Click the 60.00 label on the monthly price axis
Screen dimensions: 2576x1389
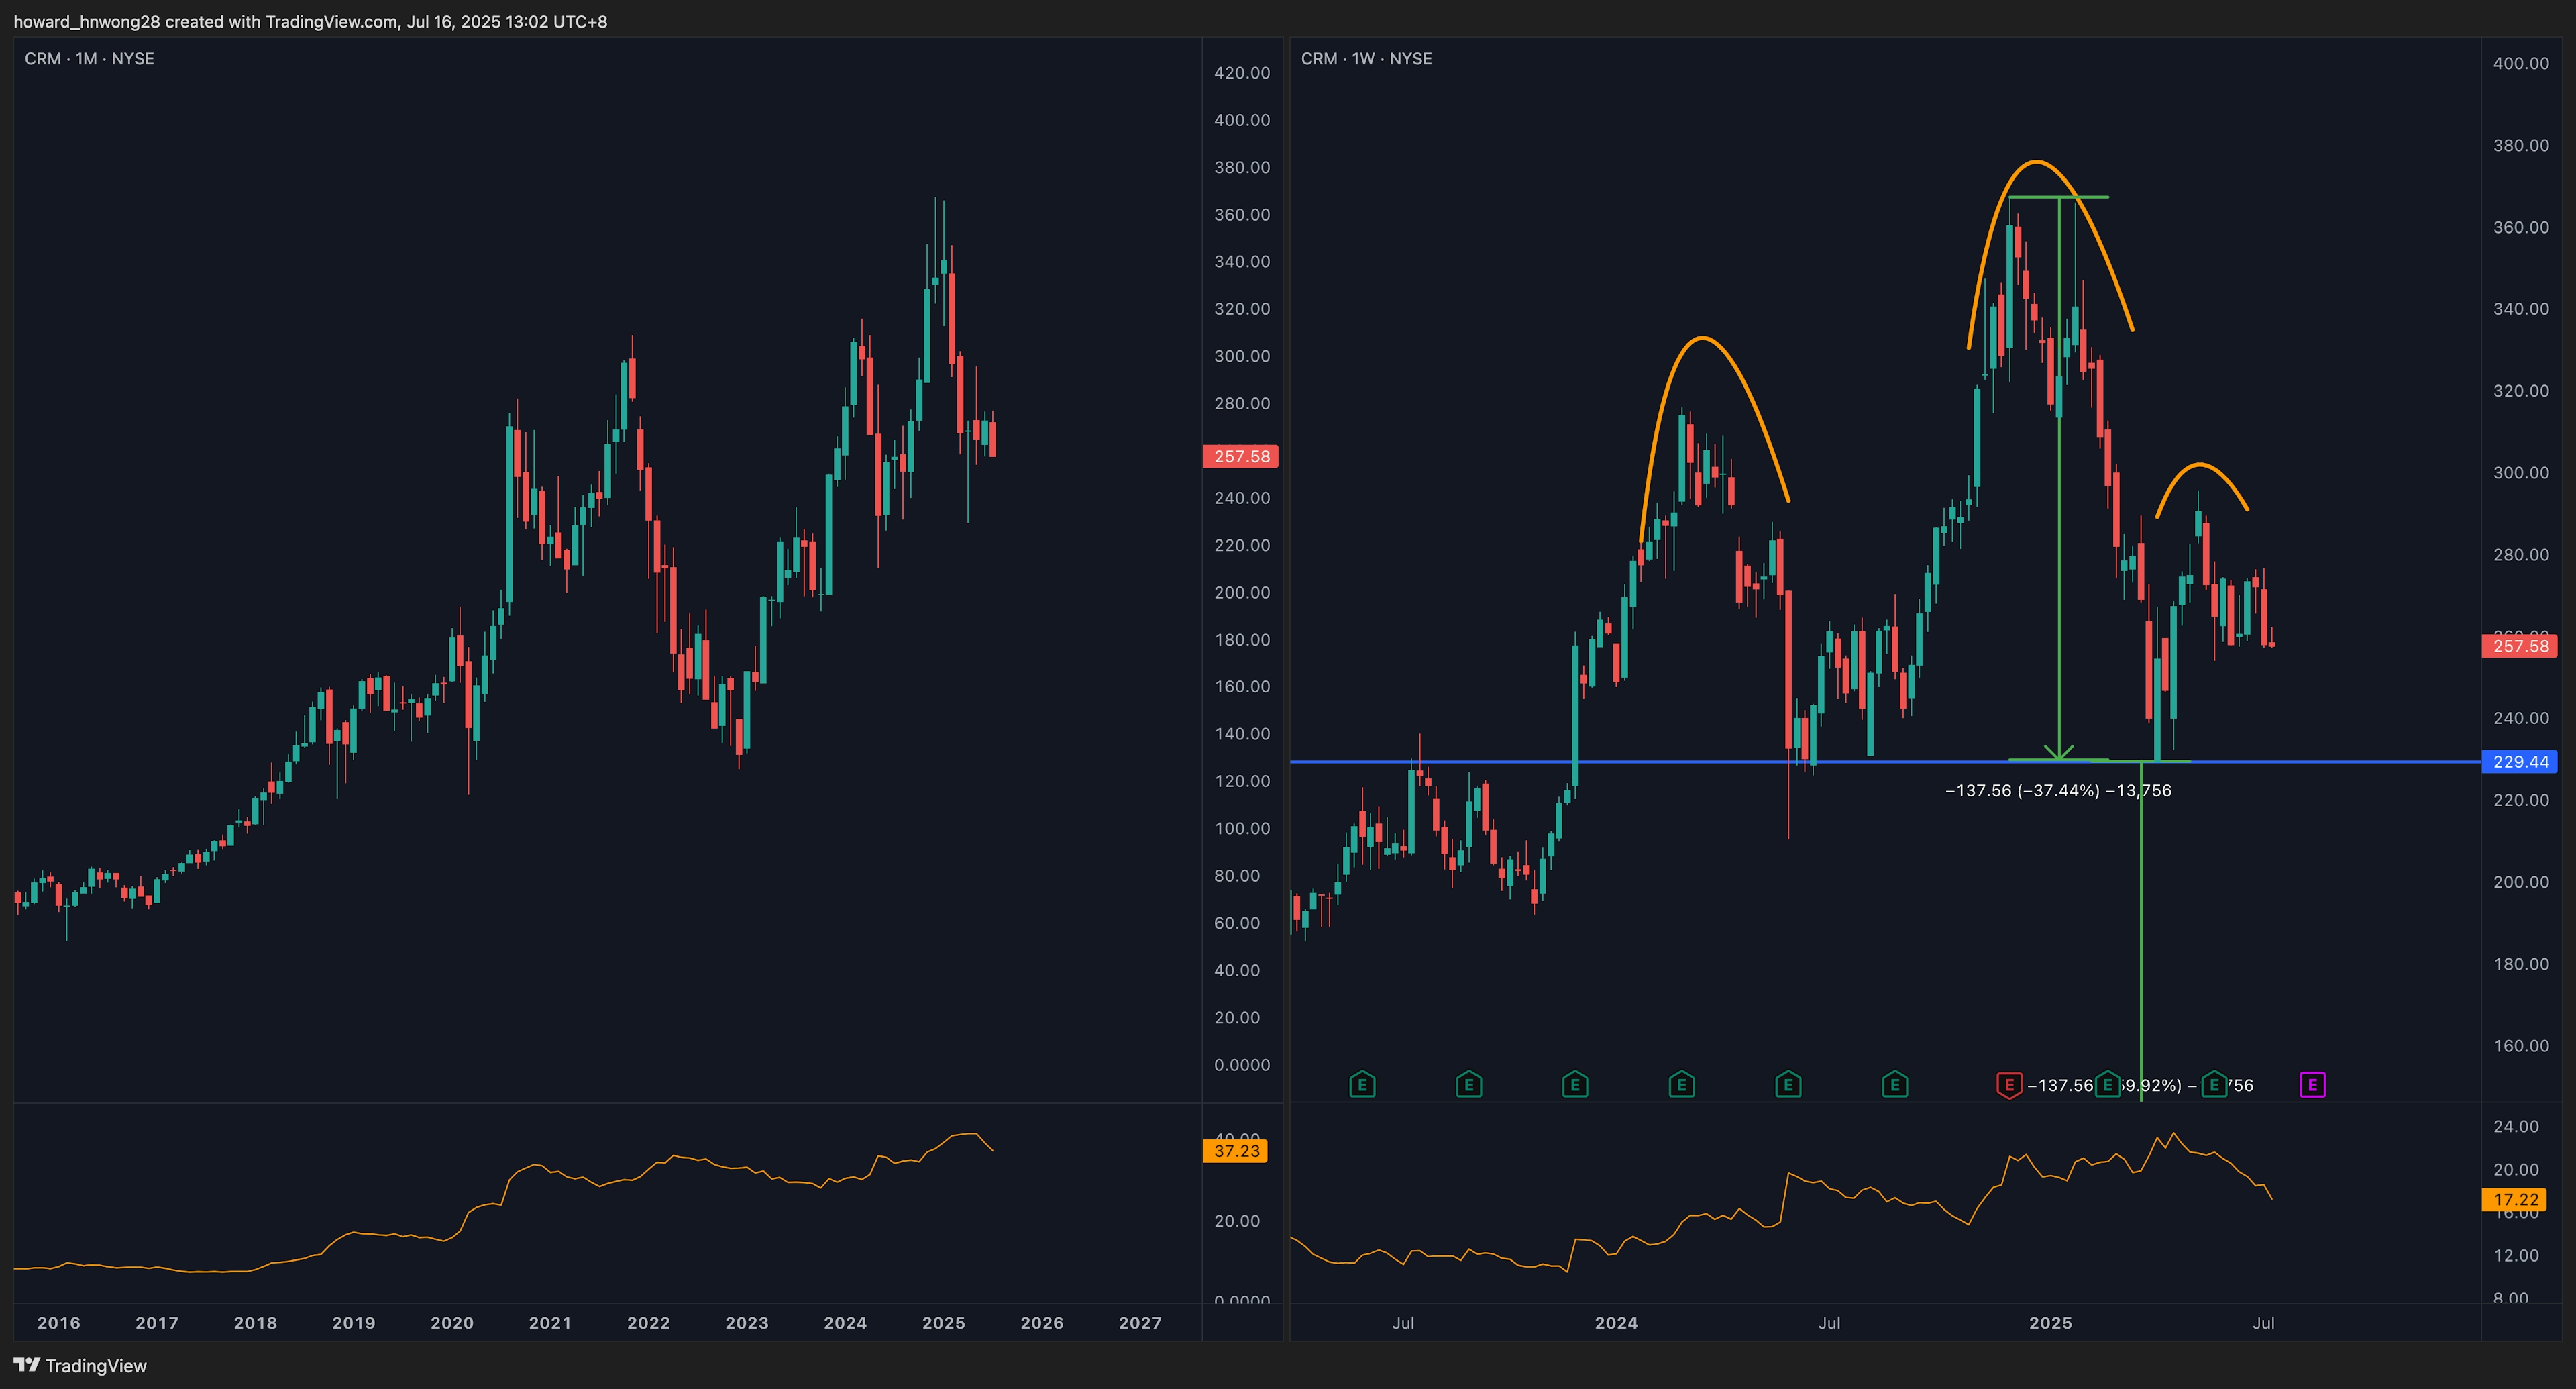pos(1237,923)
